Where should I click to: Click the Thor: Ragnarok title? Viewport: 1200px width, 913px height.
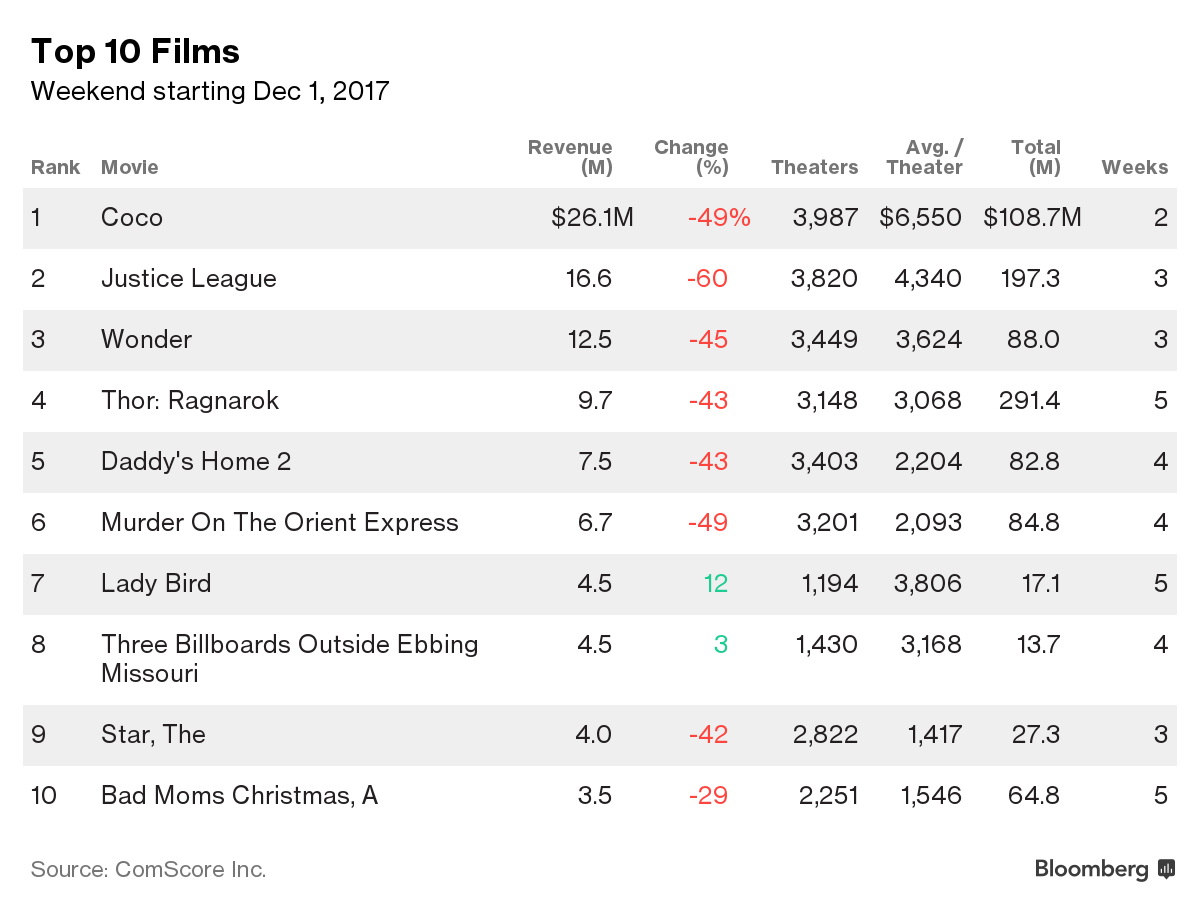190,401
